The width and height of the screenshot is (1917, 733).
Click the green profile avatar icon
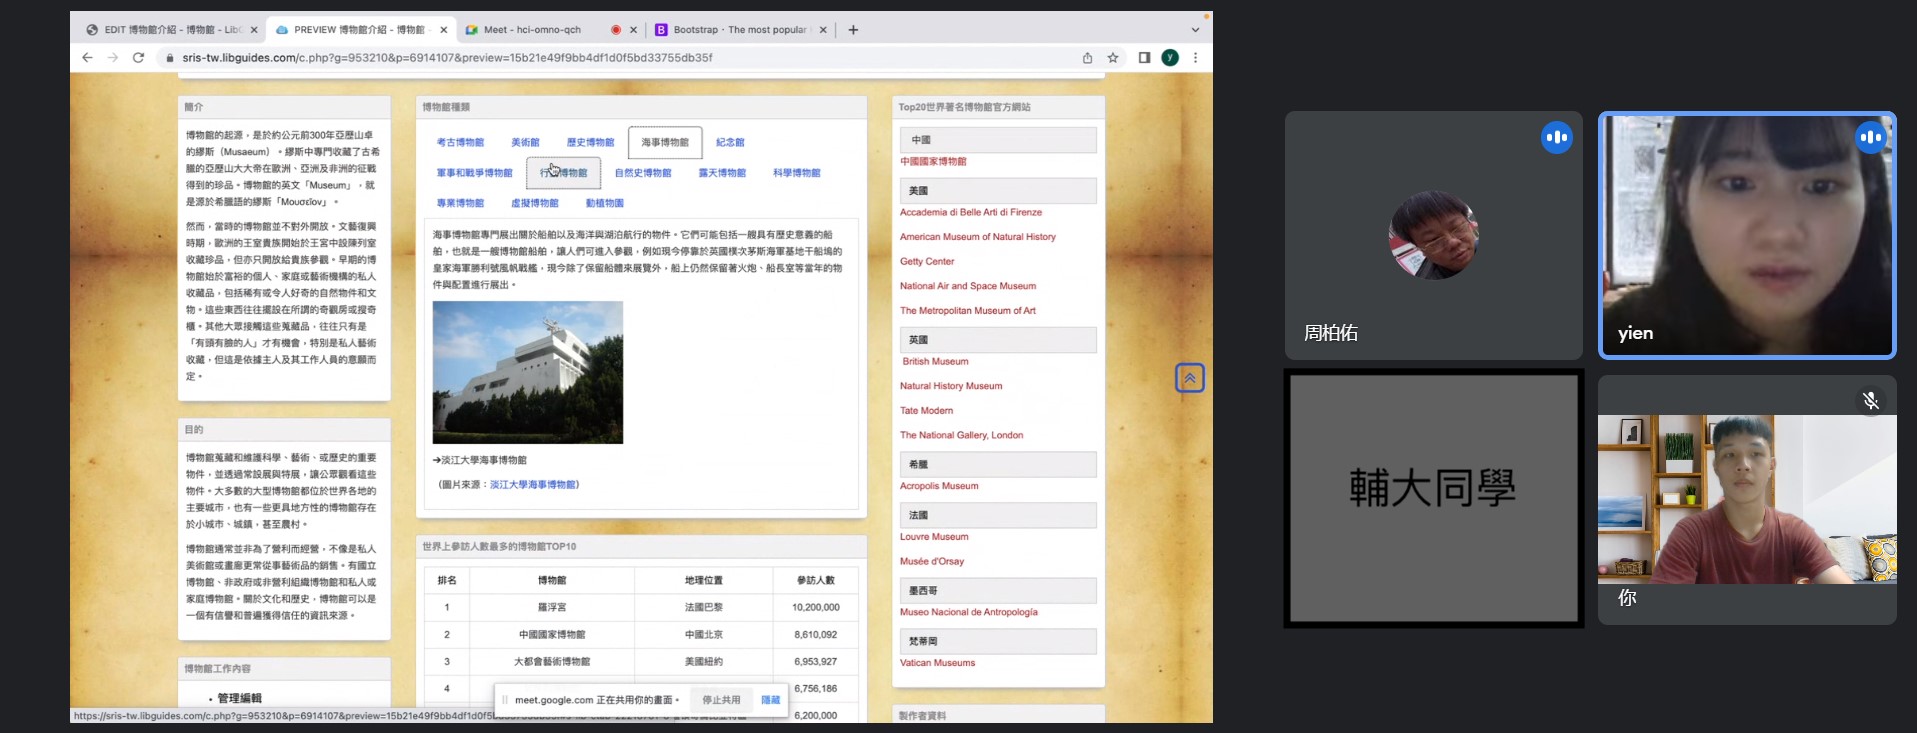pos(1169,58)
